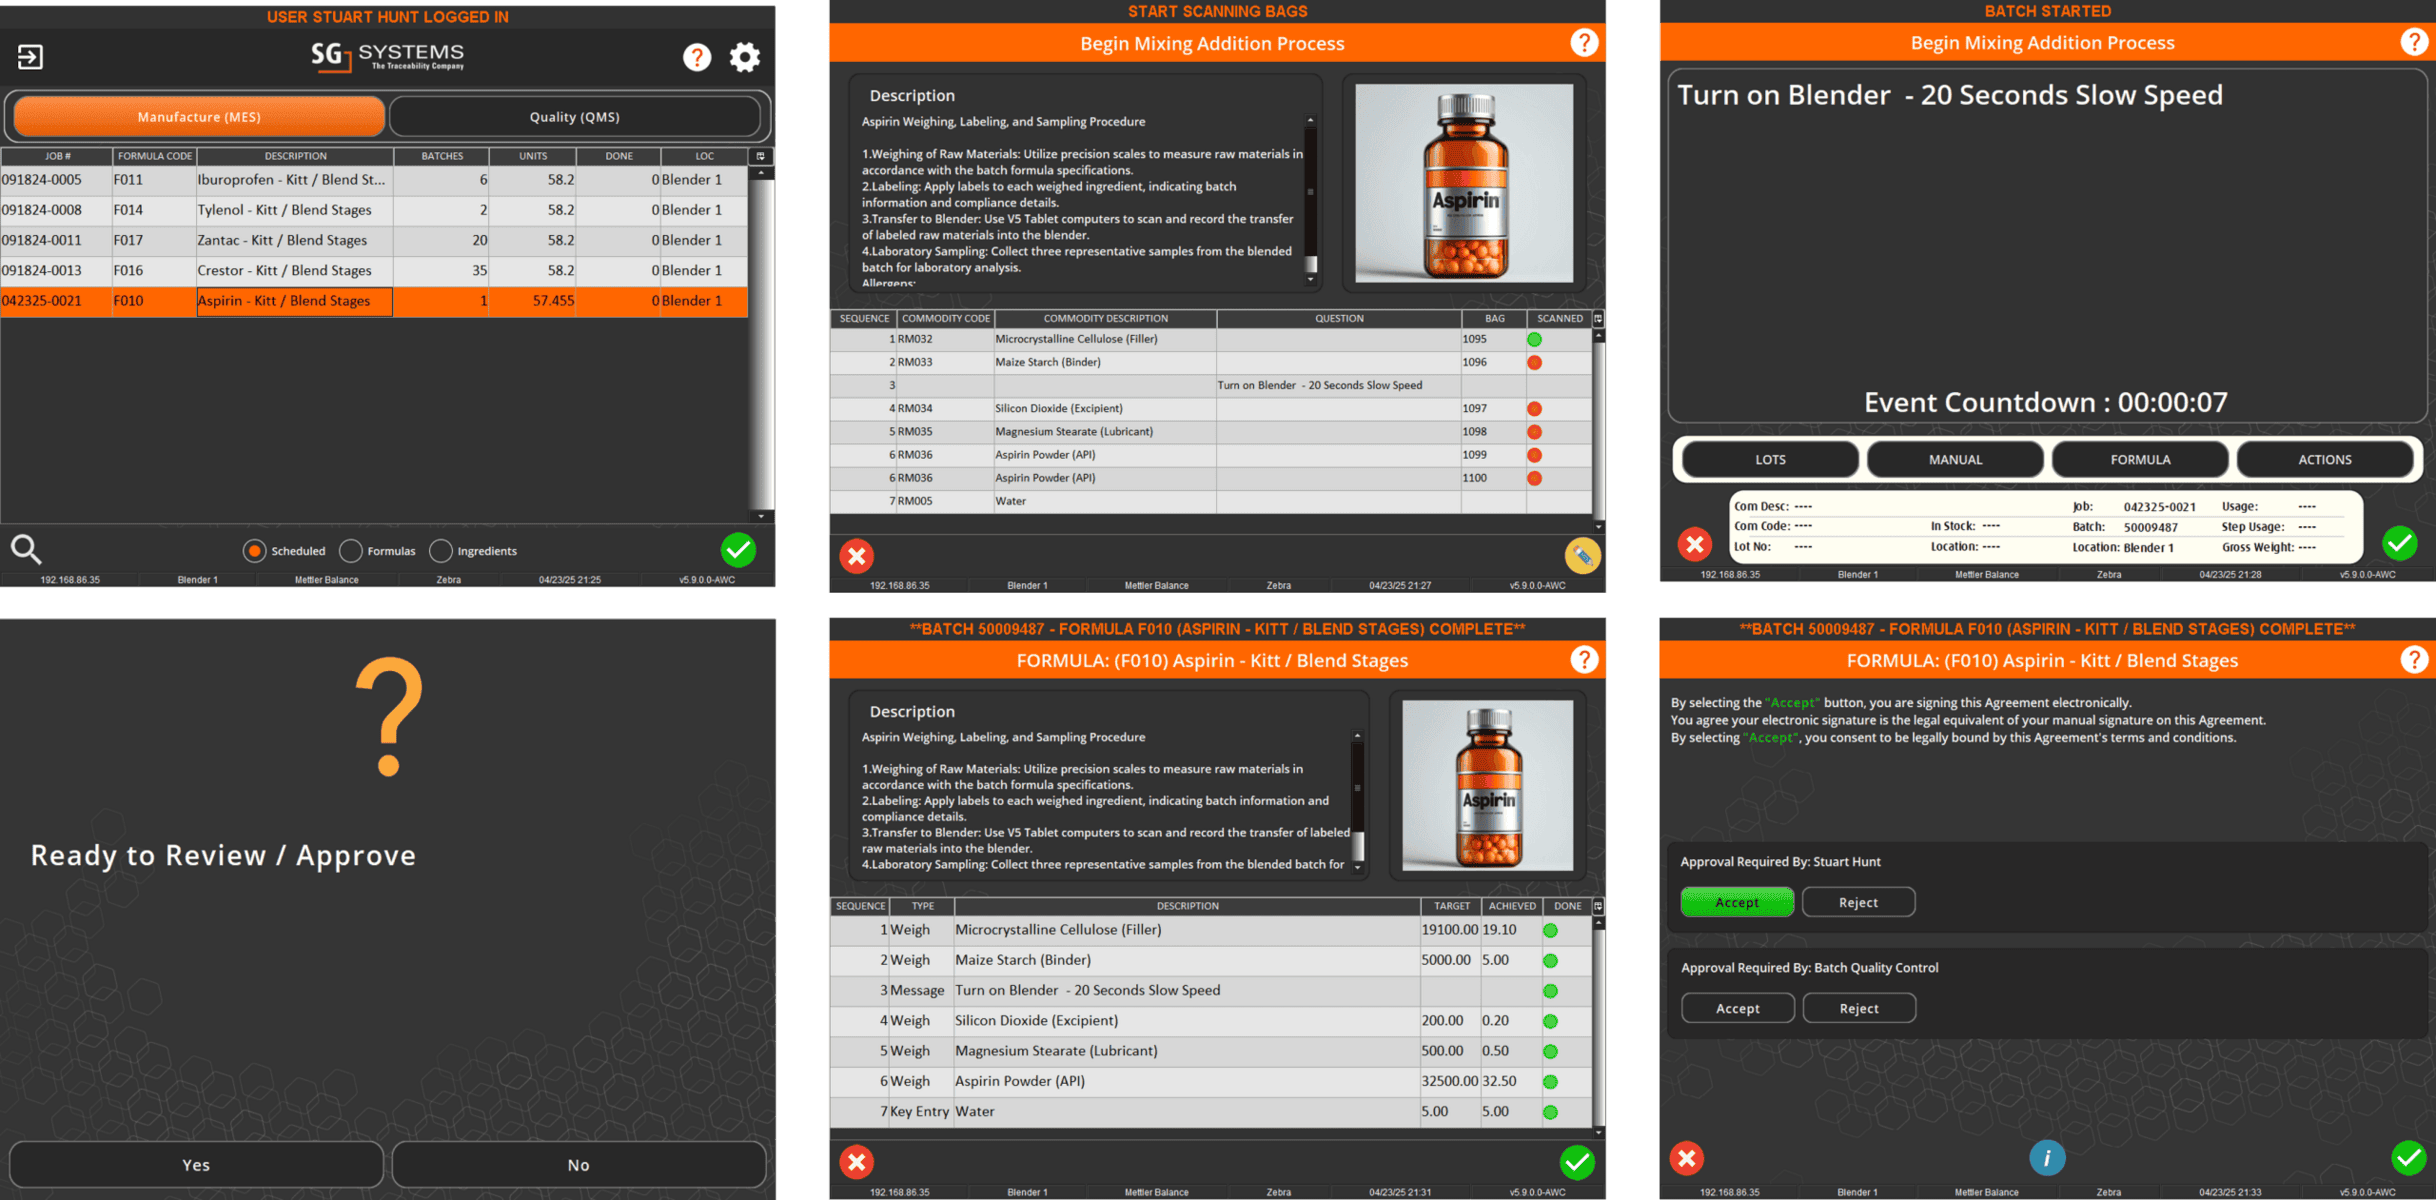2436x1200 pixels.
Task: Select the RM032 Microcrystalline Cellulose bag row
Action: click(x=1210, y=340)
